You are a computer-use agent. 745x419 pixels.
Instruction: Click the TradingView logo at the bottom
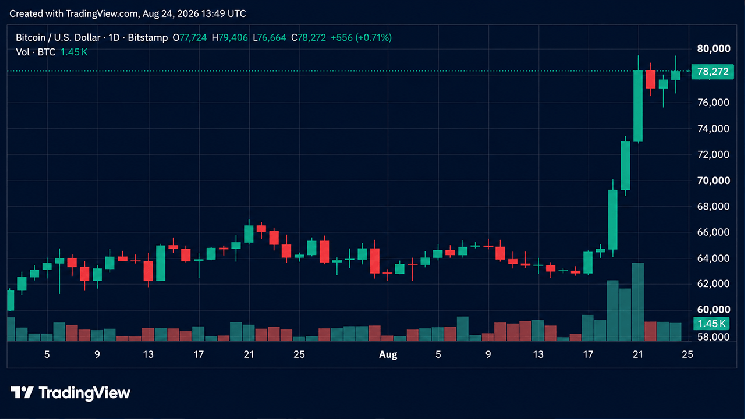(x=70, y=392)
